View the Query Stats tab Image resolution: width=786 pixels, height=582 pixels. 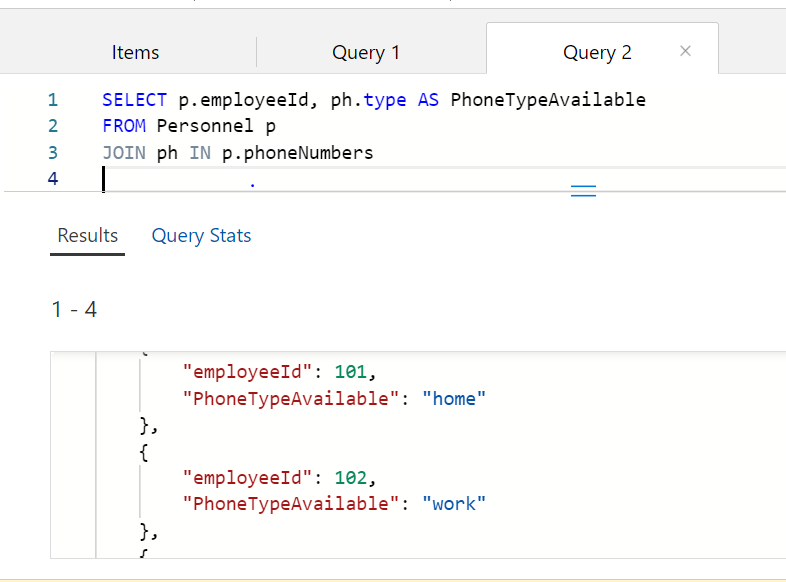point(201,236)
